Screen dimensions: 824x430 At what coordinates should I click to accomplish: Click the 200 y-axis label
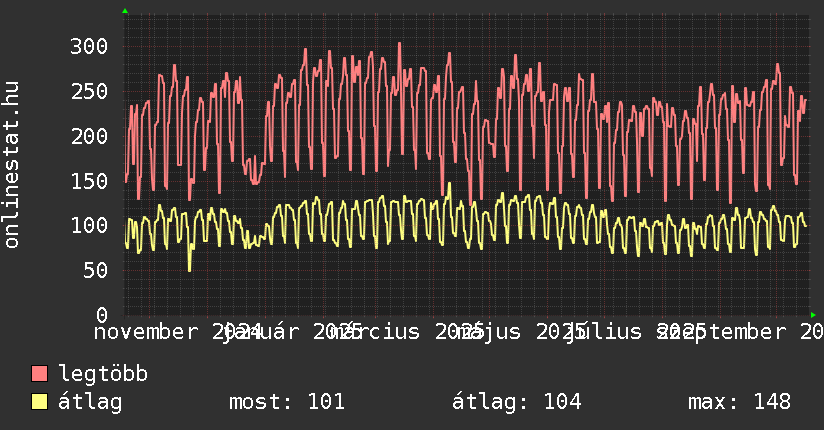89,136
